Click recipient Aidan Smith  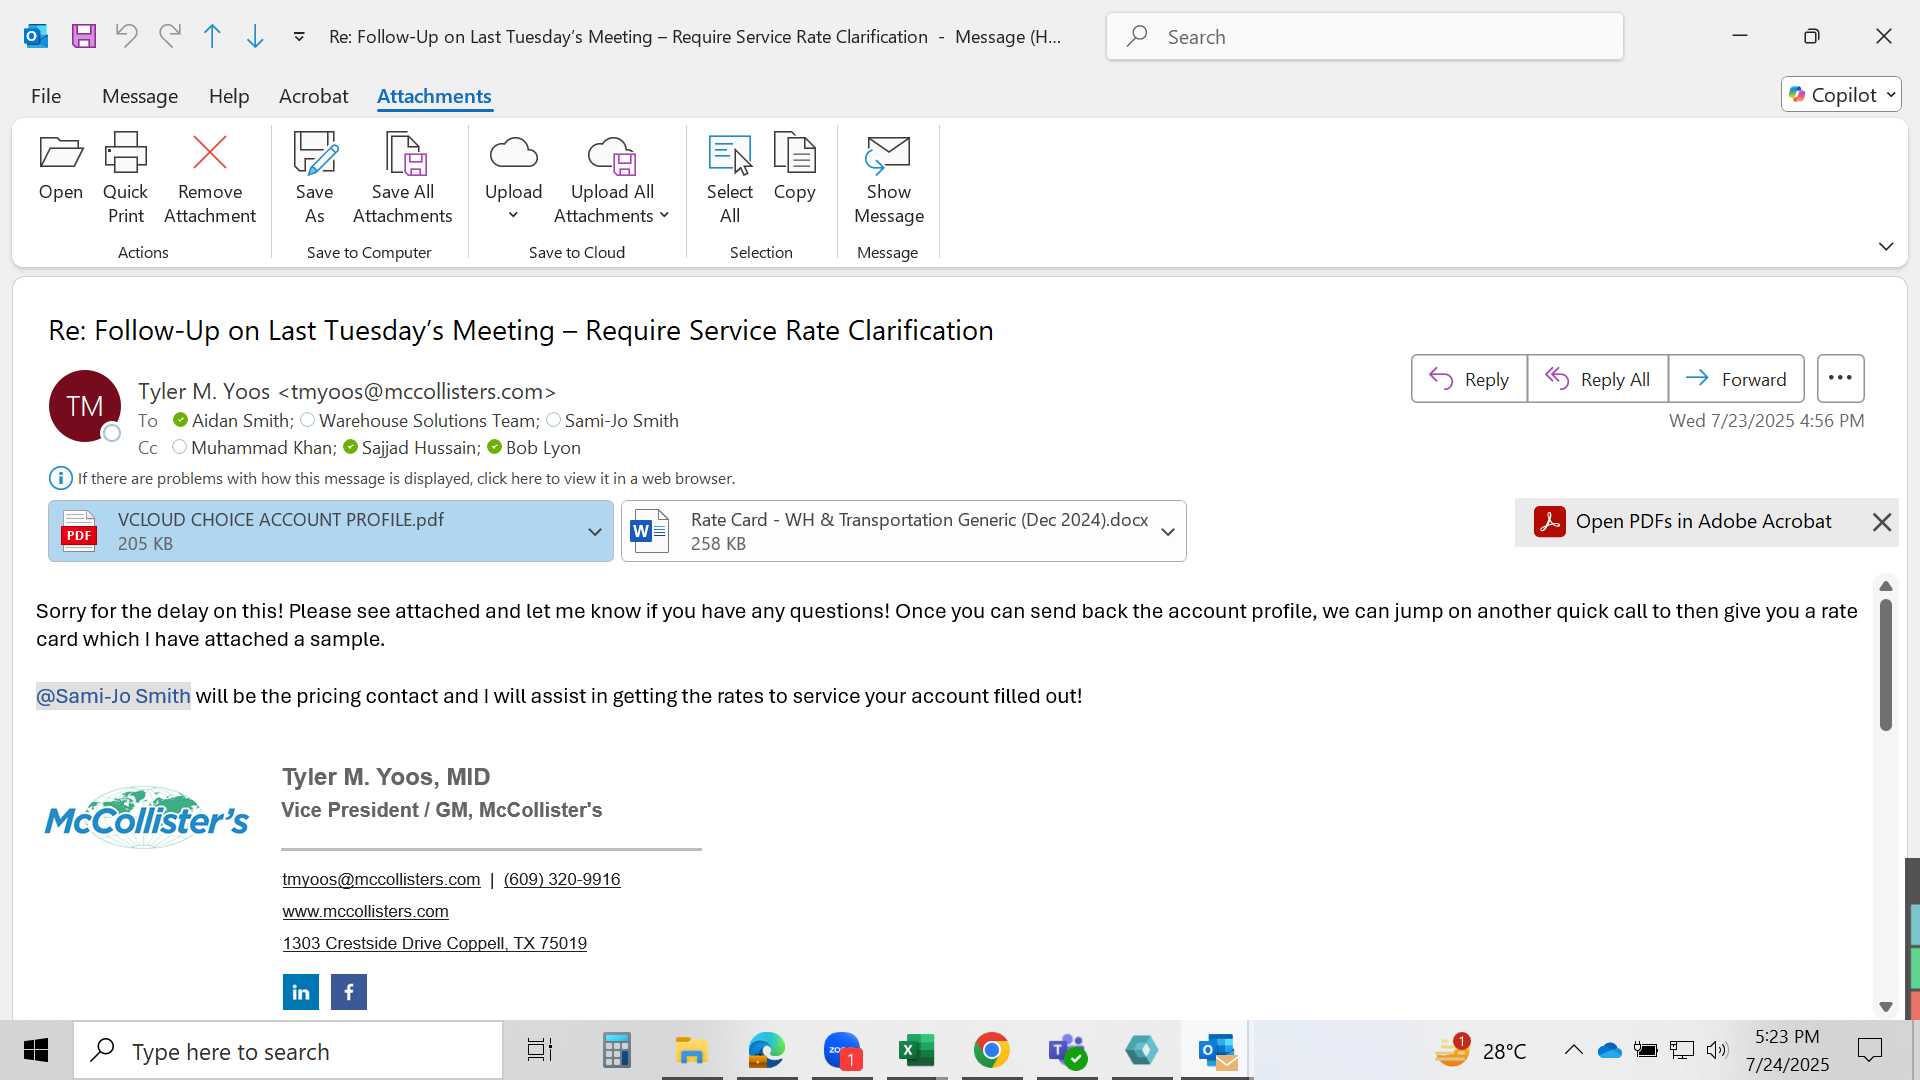click(x=242, y=421)
